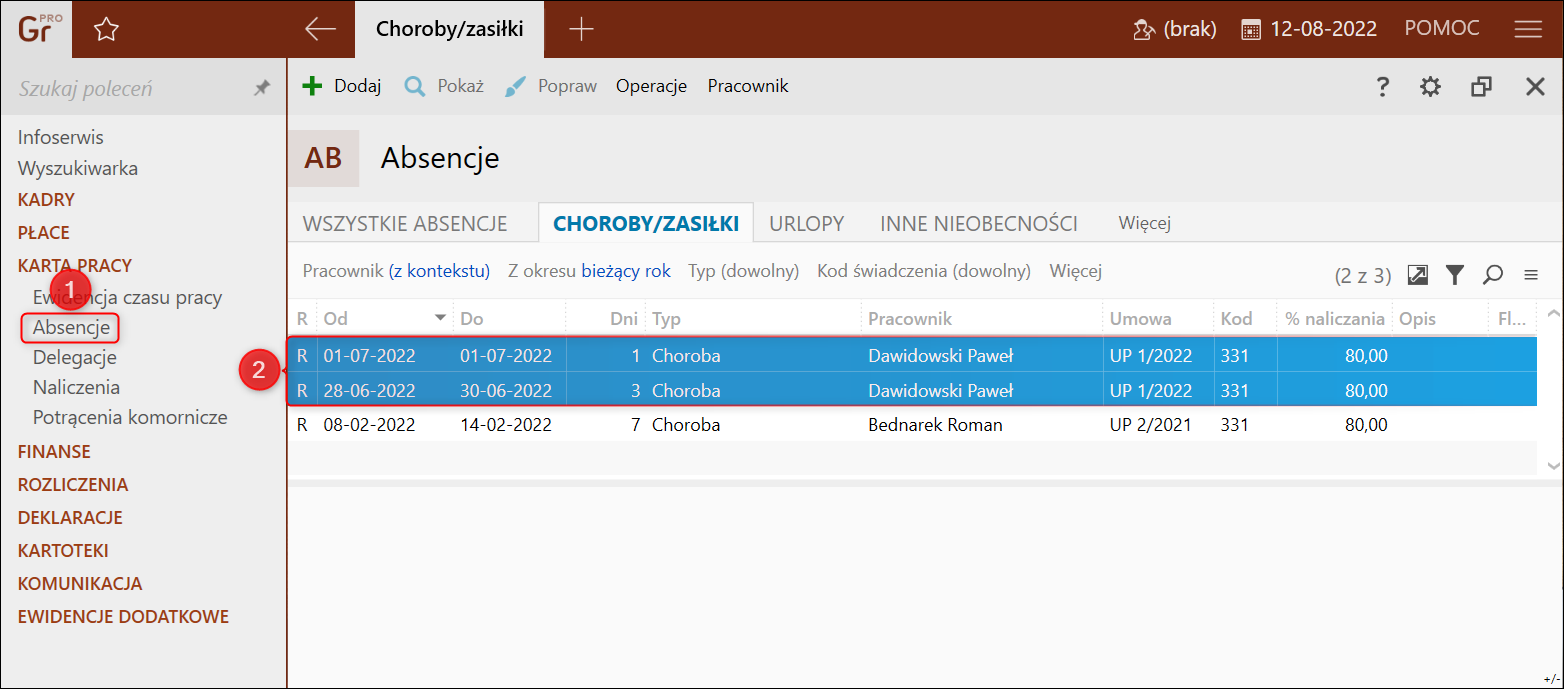Open the Operacje menu
This screenshot has width=1564, height=689.
point(651,86)
